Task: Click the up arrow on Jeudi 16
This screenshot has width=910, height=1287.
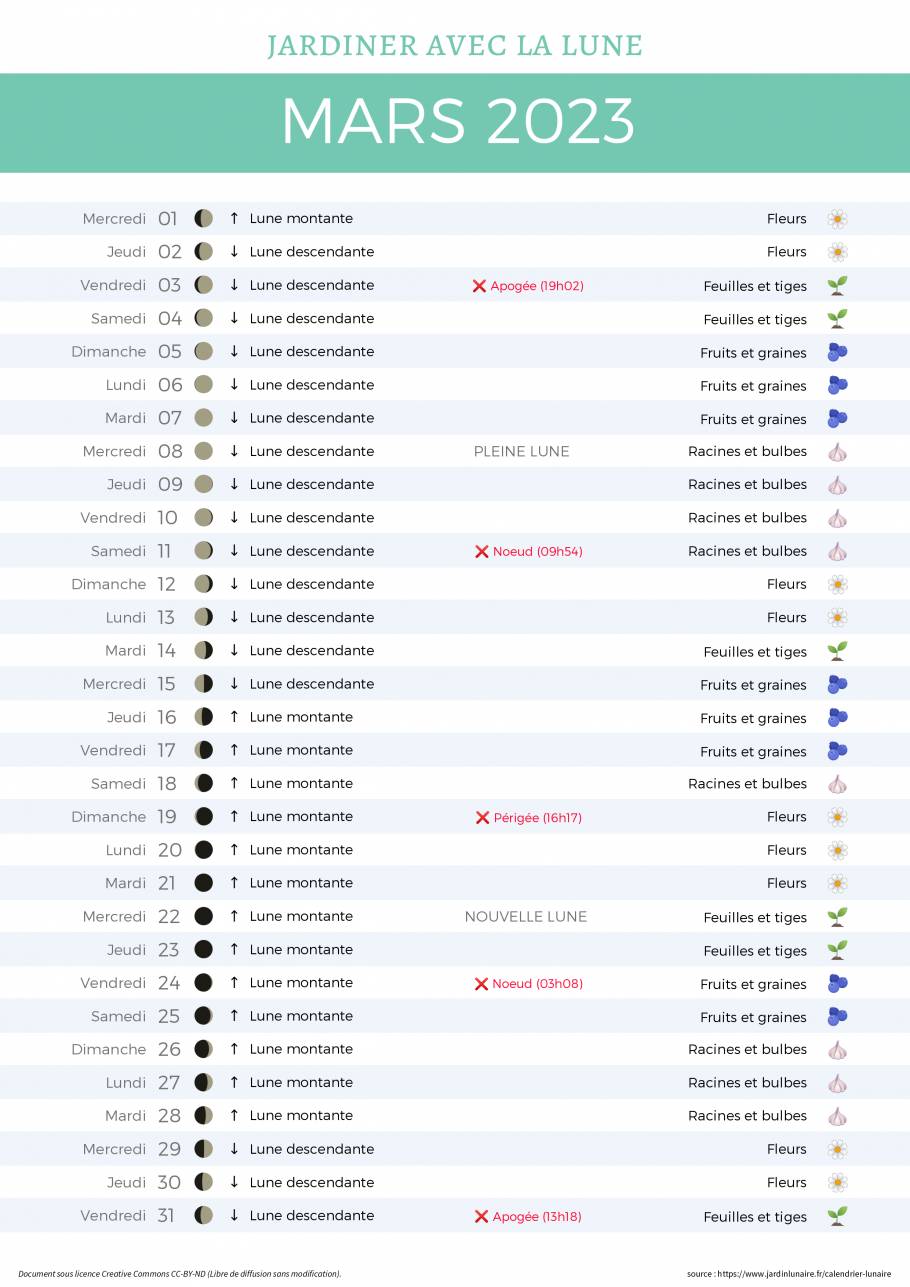Action: coord(234,717)
